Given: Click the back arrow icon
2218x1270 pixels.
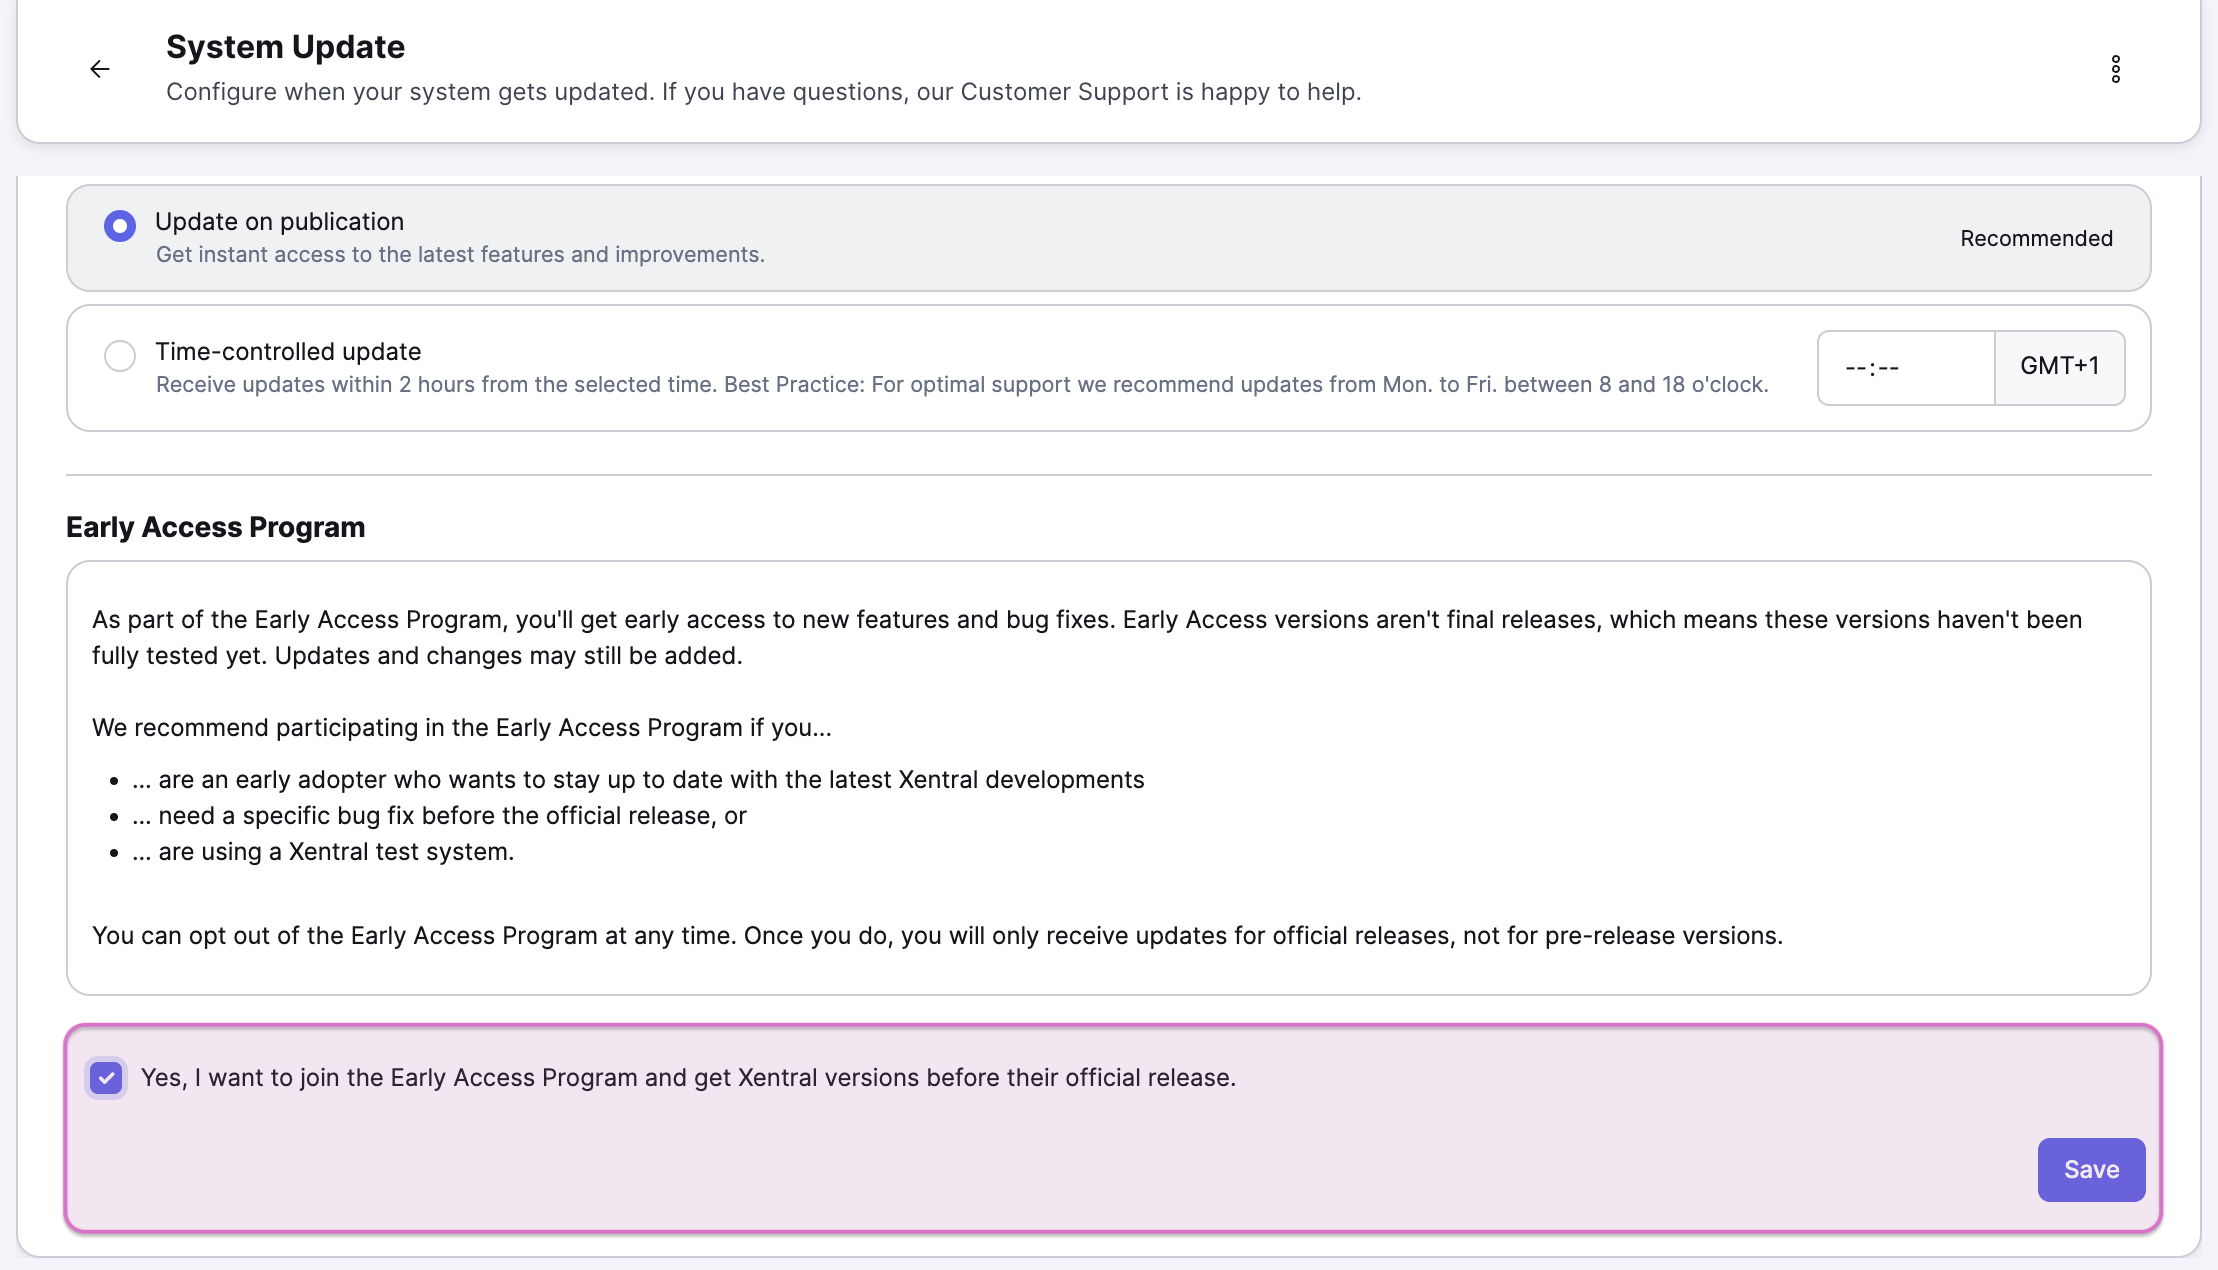Looking at the screenshot, I should 100,69.
